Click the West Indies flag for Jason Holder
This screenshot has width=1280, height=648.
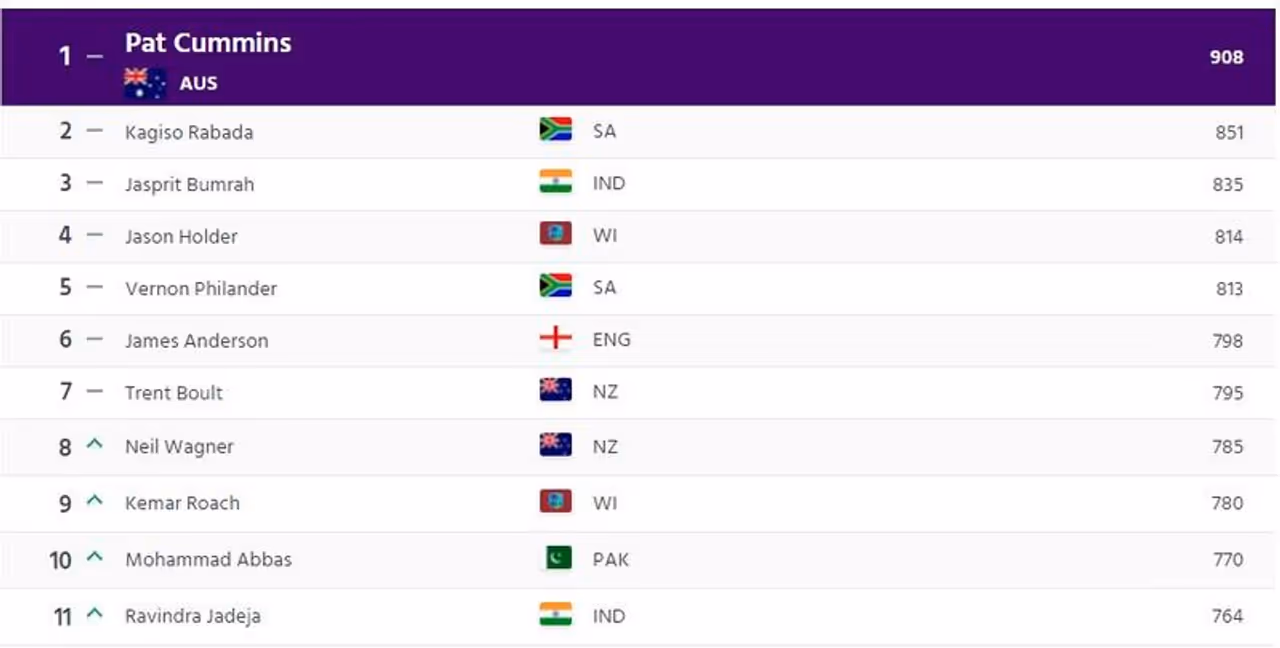point(555,234)
